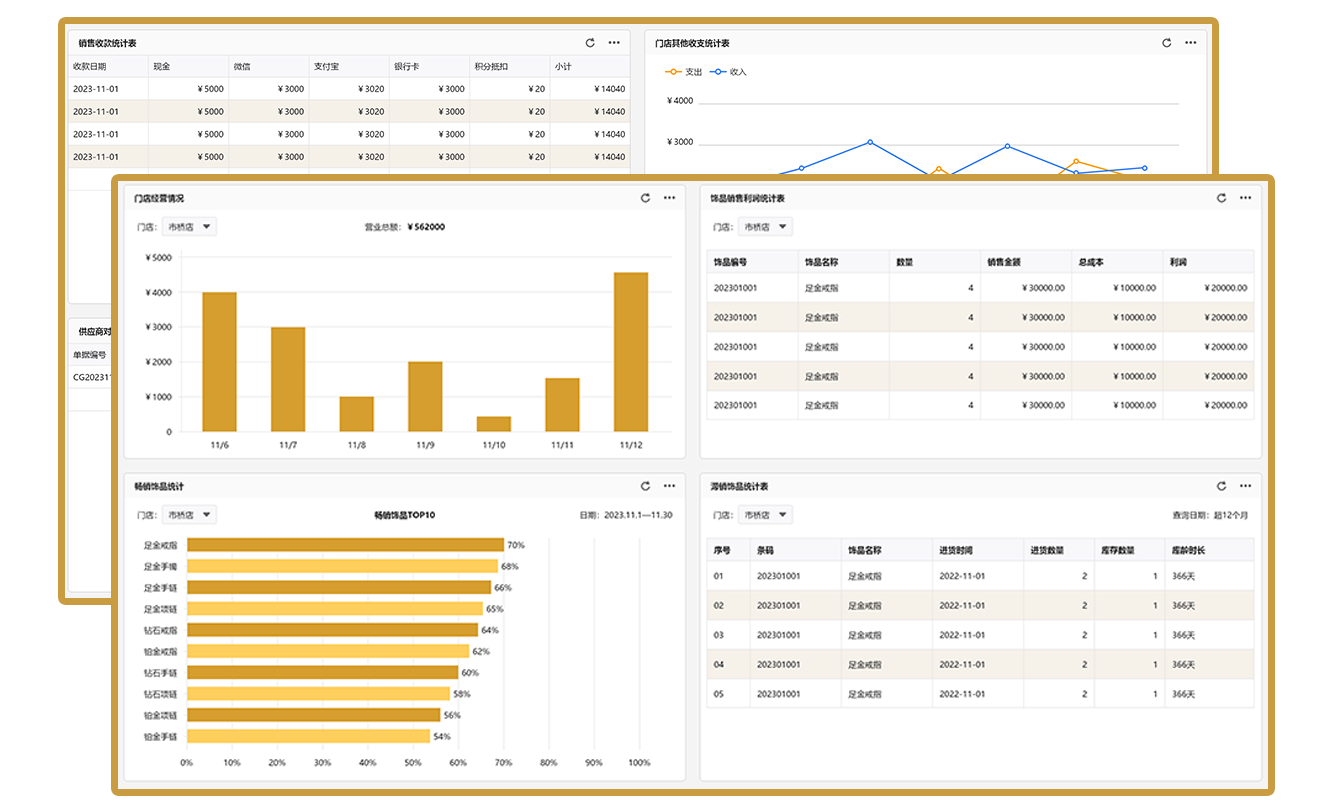Click refresh icon in 门店经营情况 panel
The image size is (1318, 803).
point(646,198)
